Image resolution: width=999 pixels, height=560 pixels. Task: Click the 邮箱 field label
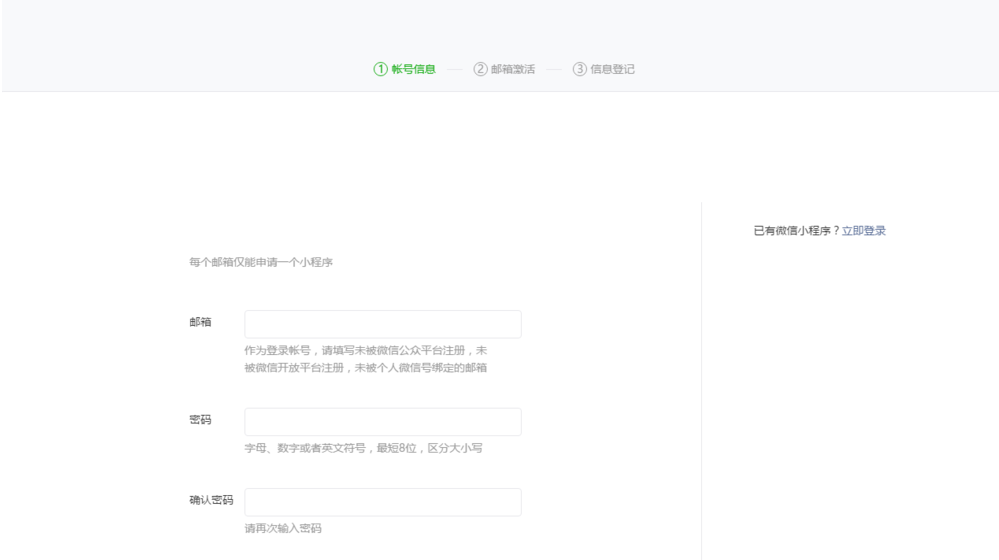200,322
